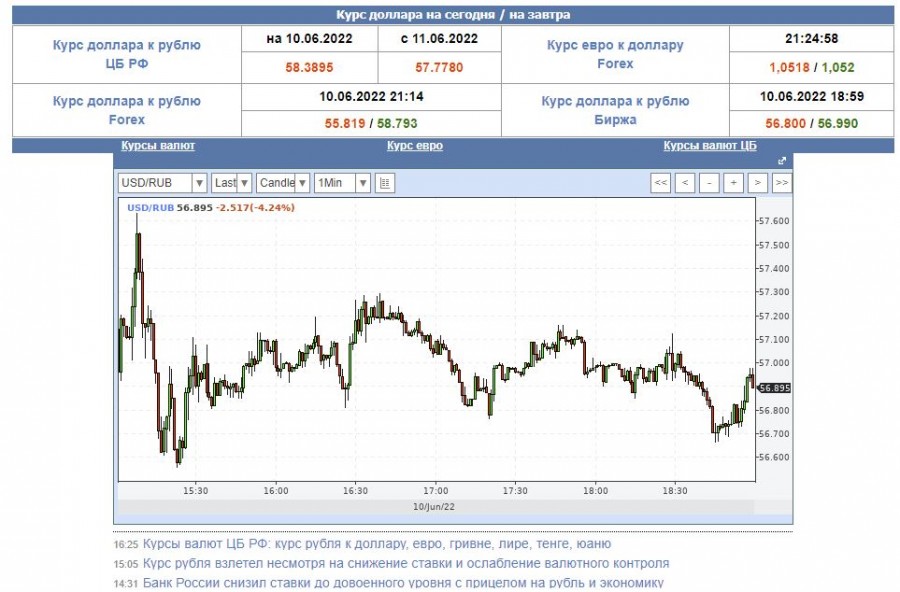Zoom out chart with minus button
This screenshot has height=592, width=900.
[x=709, y=183]
